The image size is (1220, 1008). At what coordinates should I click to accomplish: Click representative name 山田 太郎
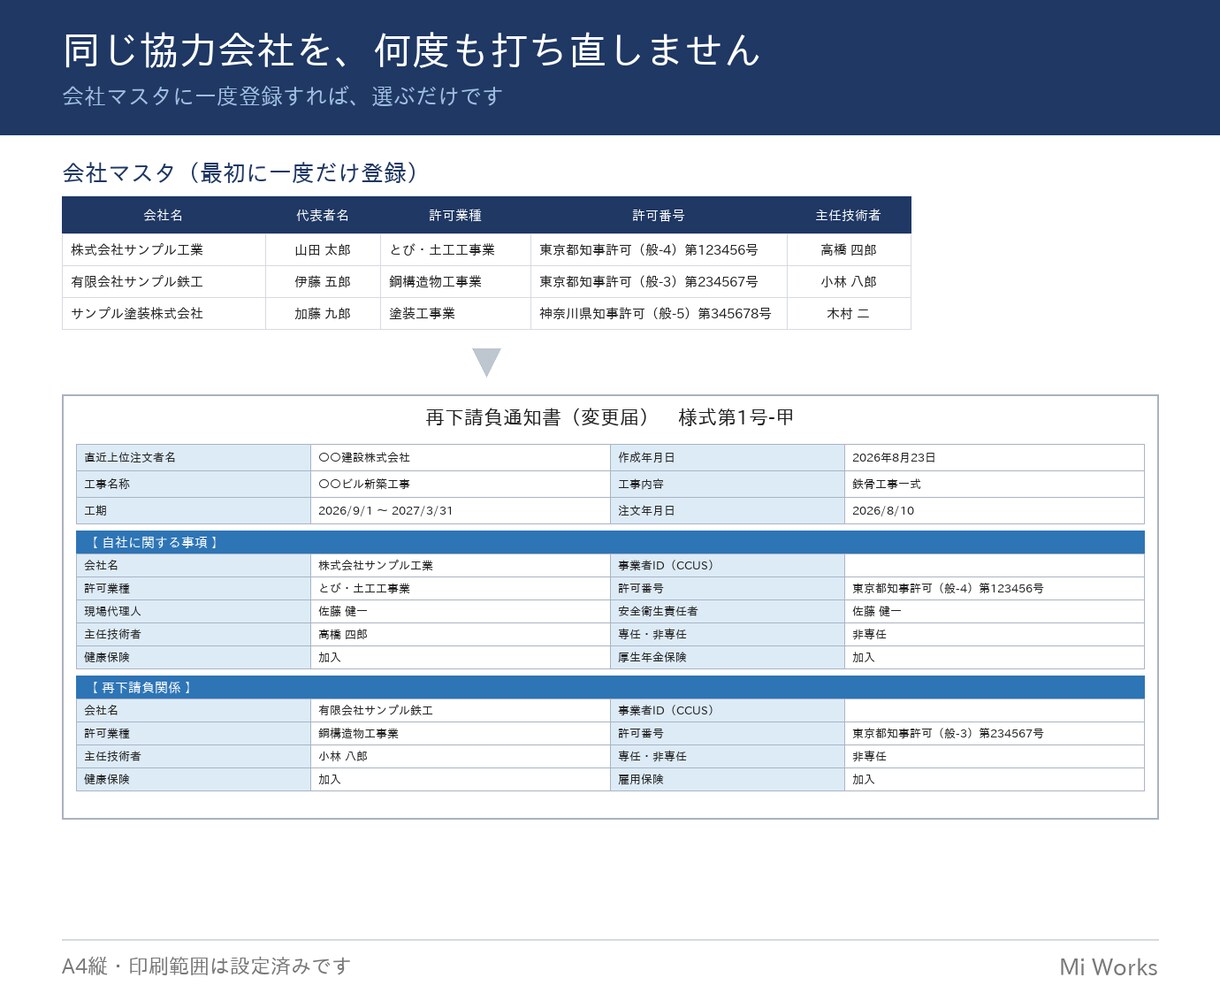[323, 250]
